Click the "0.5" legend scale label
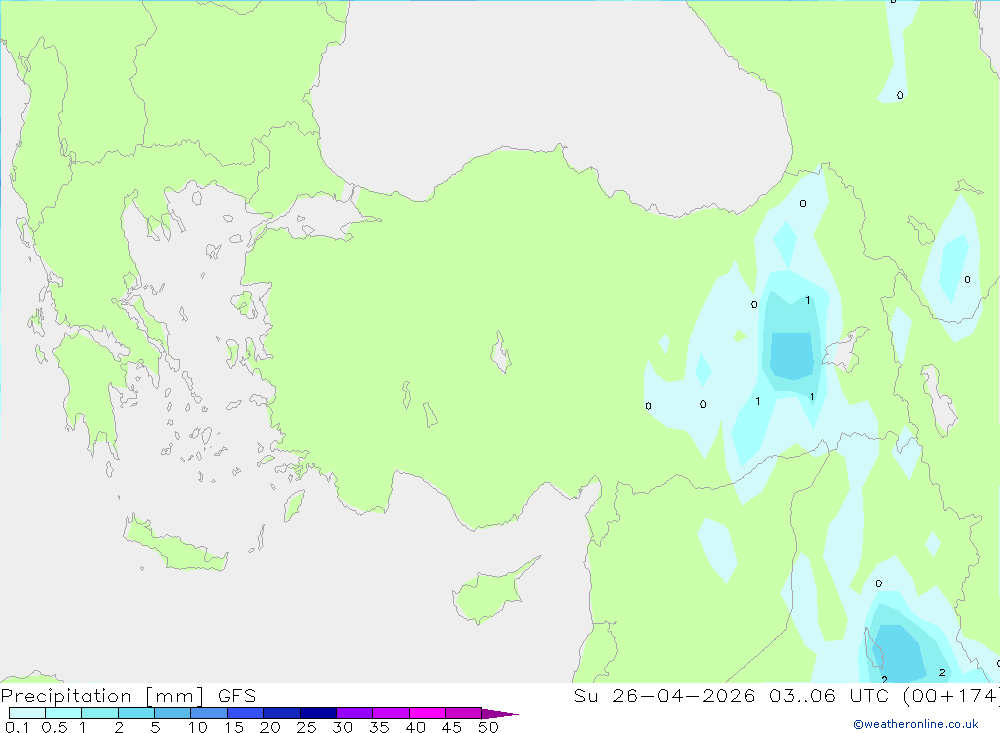The image size is (1000, 733). click(54, 727)
